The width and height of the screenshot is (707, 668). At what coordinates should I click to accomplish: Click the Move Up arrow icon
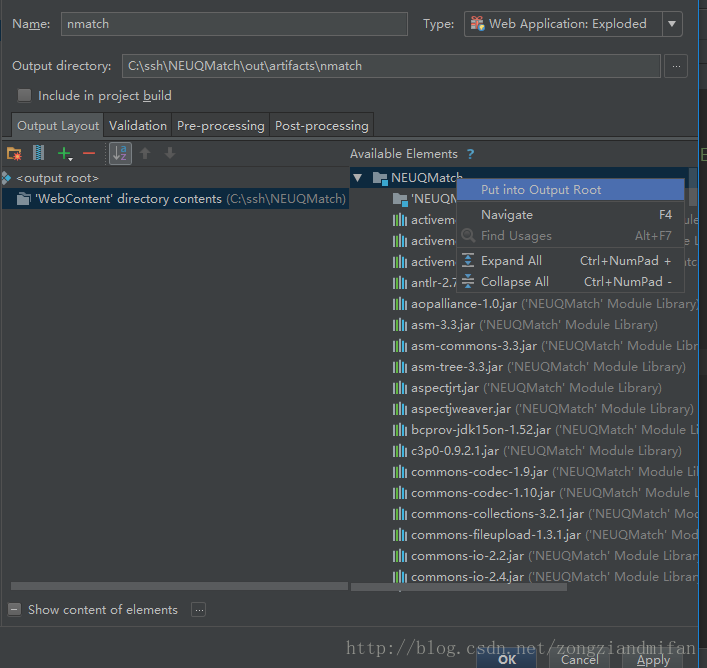coord(145,153)
